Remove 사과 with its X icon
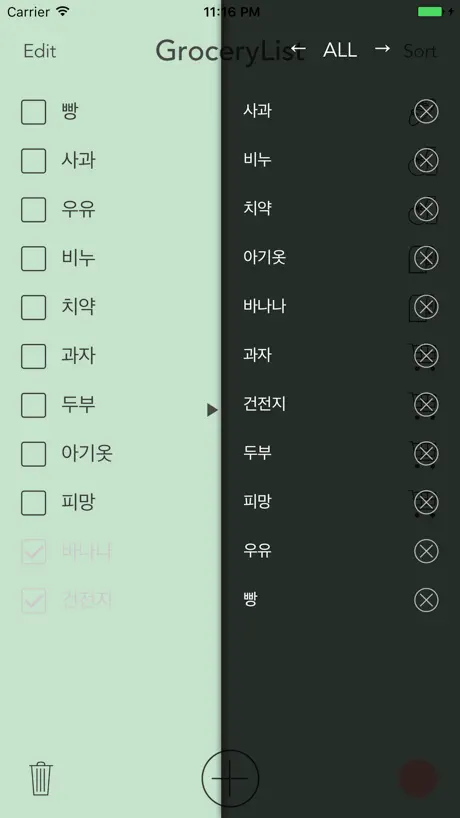Image resolution: width=460 pixels, height=818 pixels. tap(426, 111)
